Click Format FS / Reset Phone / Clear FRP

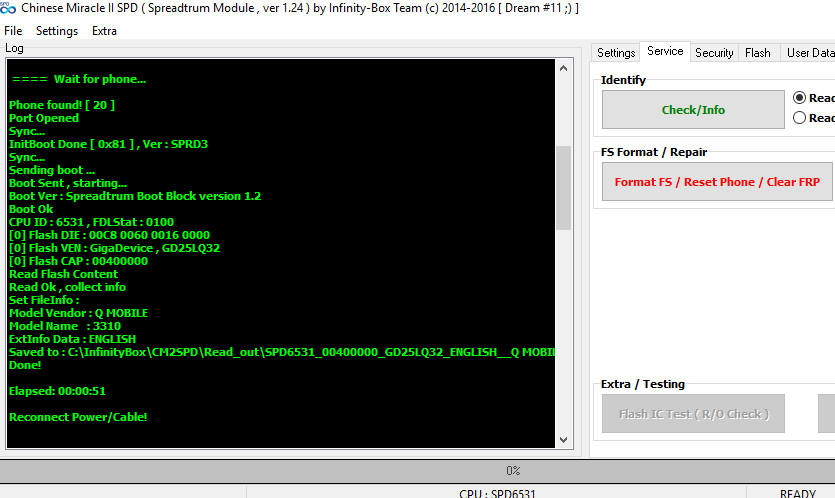point(717,182)
